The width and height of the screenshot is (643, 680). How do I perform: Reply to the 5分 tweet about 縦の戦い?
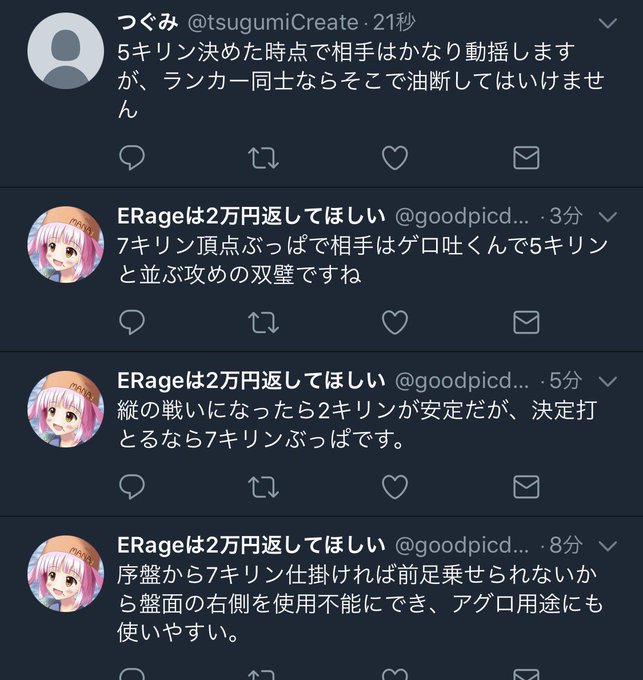[132, 487]
